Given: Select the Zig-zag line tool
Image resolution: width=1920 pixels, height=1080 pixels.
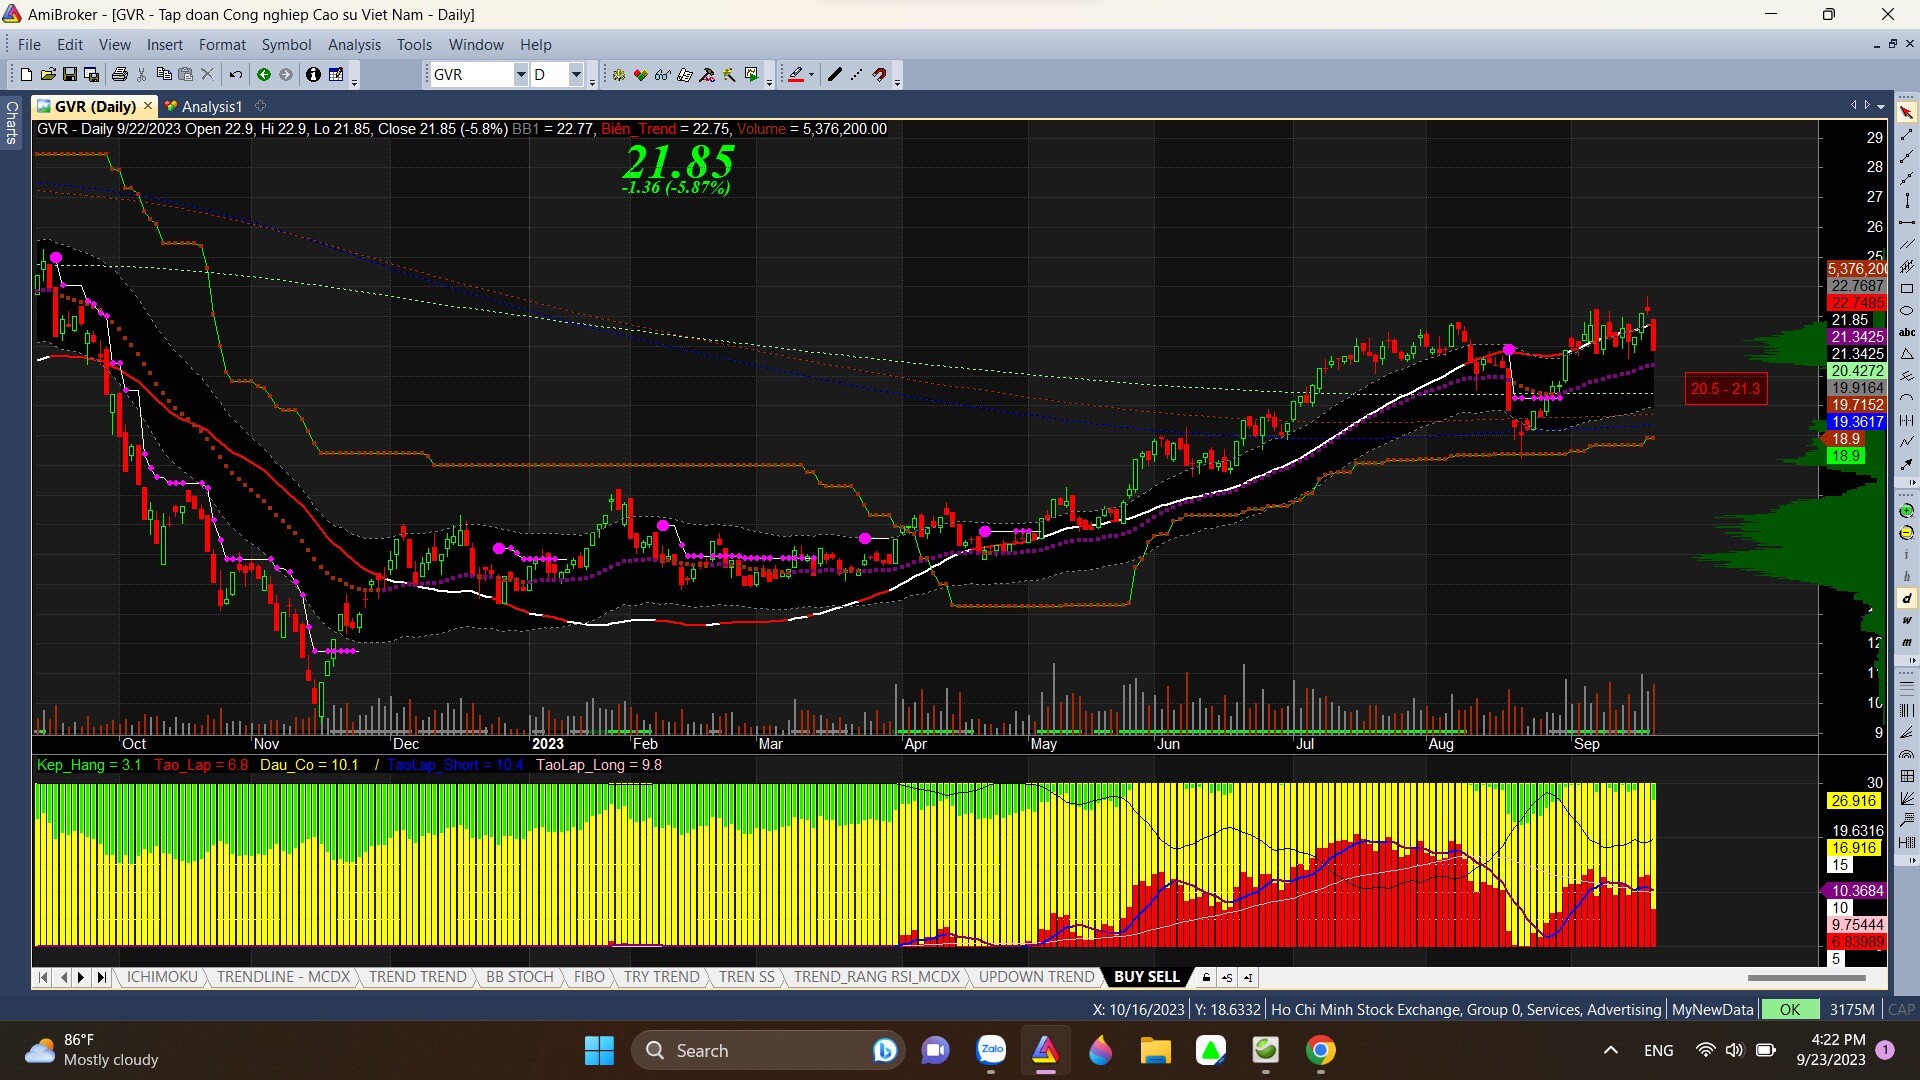Looking at the screenshot, I should point(1907,443).
